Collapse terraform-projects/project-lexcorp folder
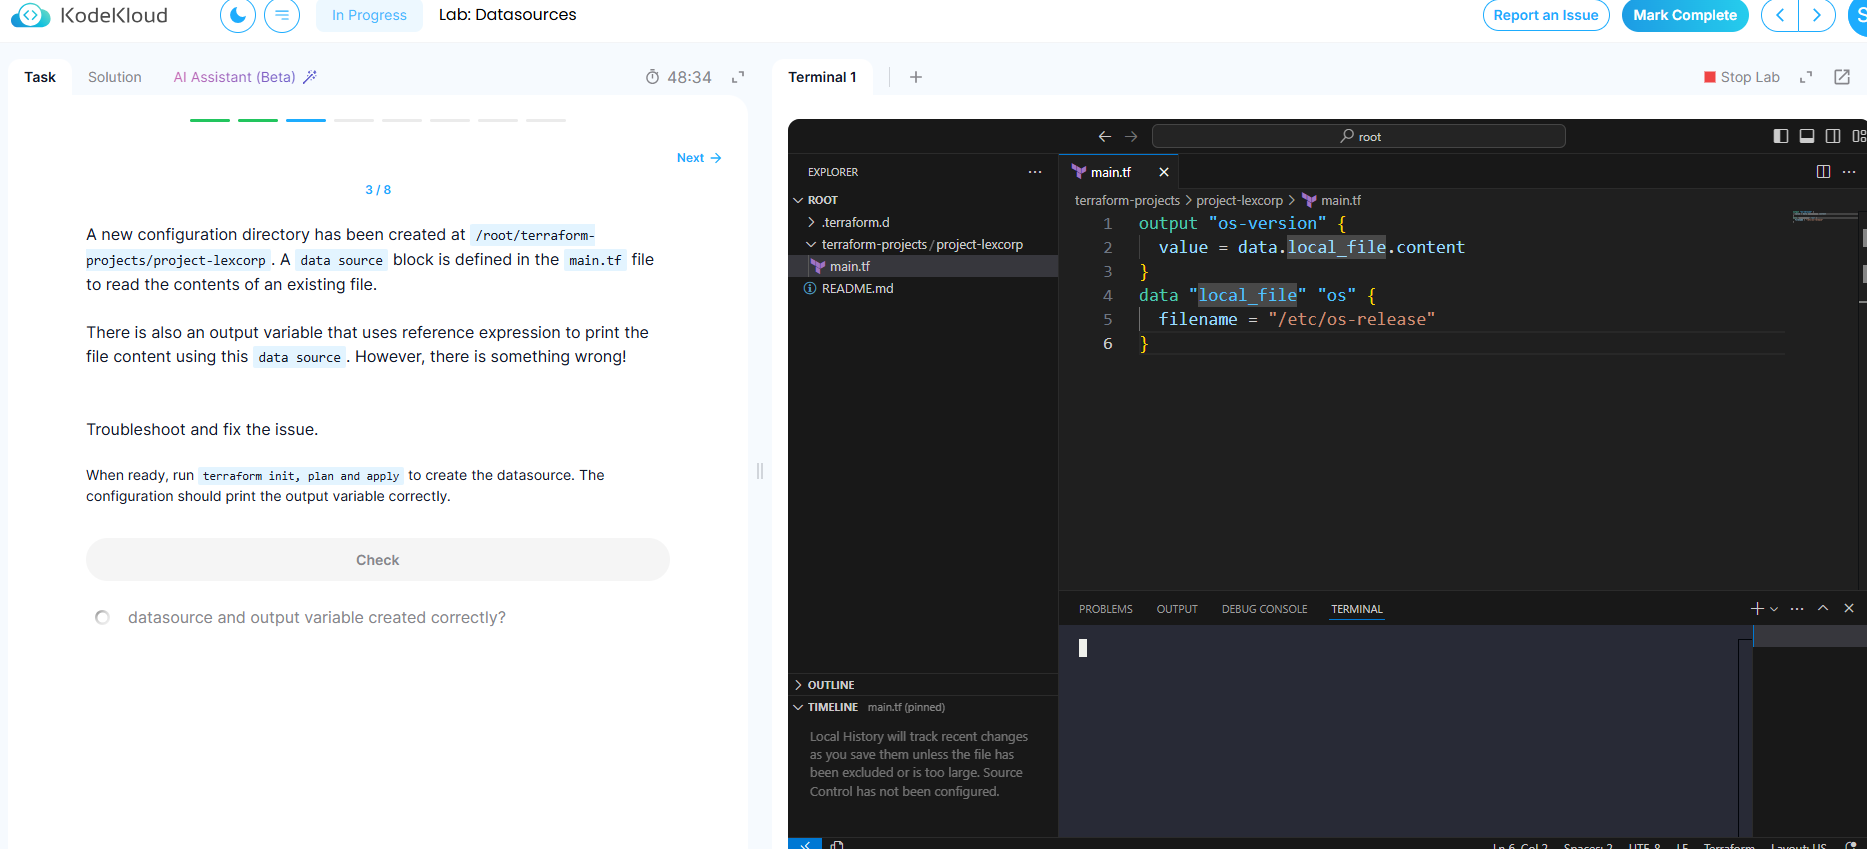 pyautogui.click(x=922, y=244)
